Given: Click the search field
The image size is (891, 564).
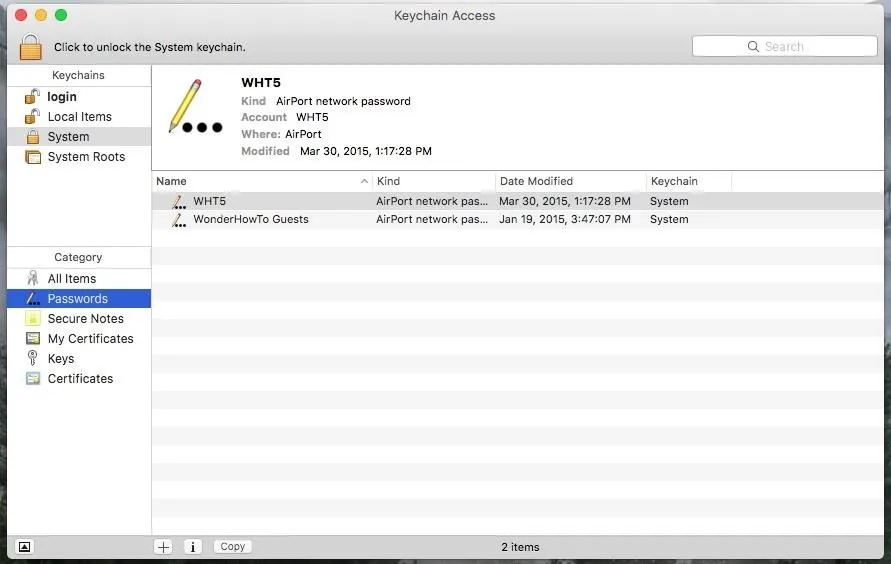Looking at the screenshot, I should coord(785,47).
